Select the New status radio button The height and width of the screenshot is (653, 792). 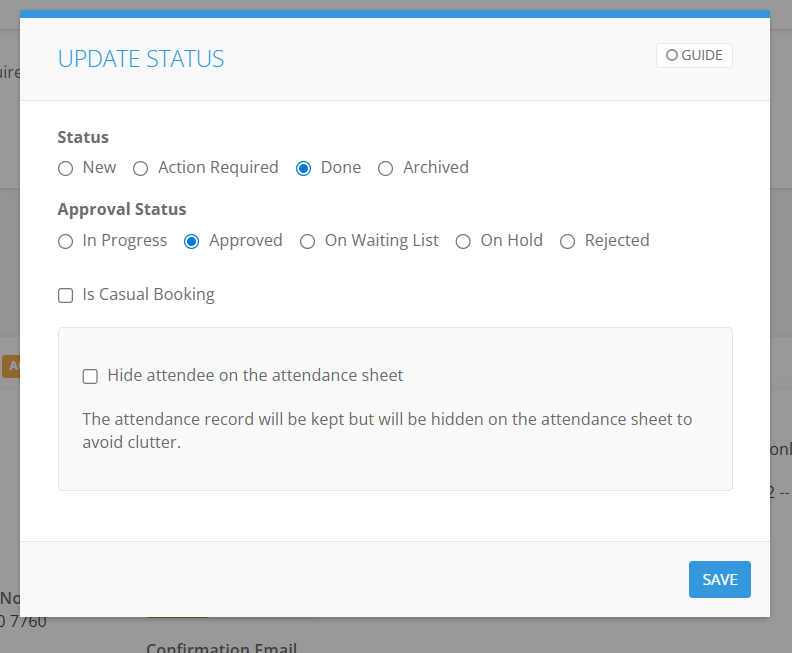click(x=66, y=168)
